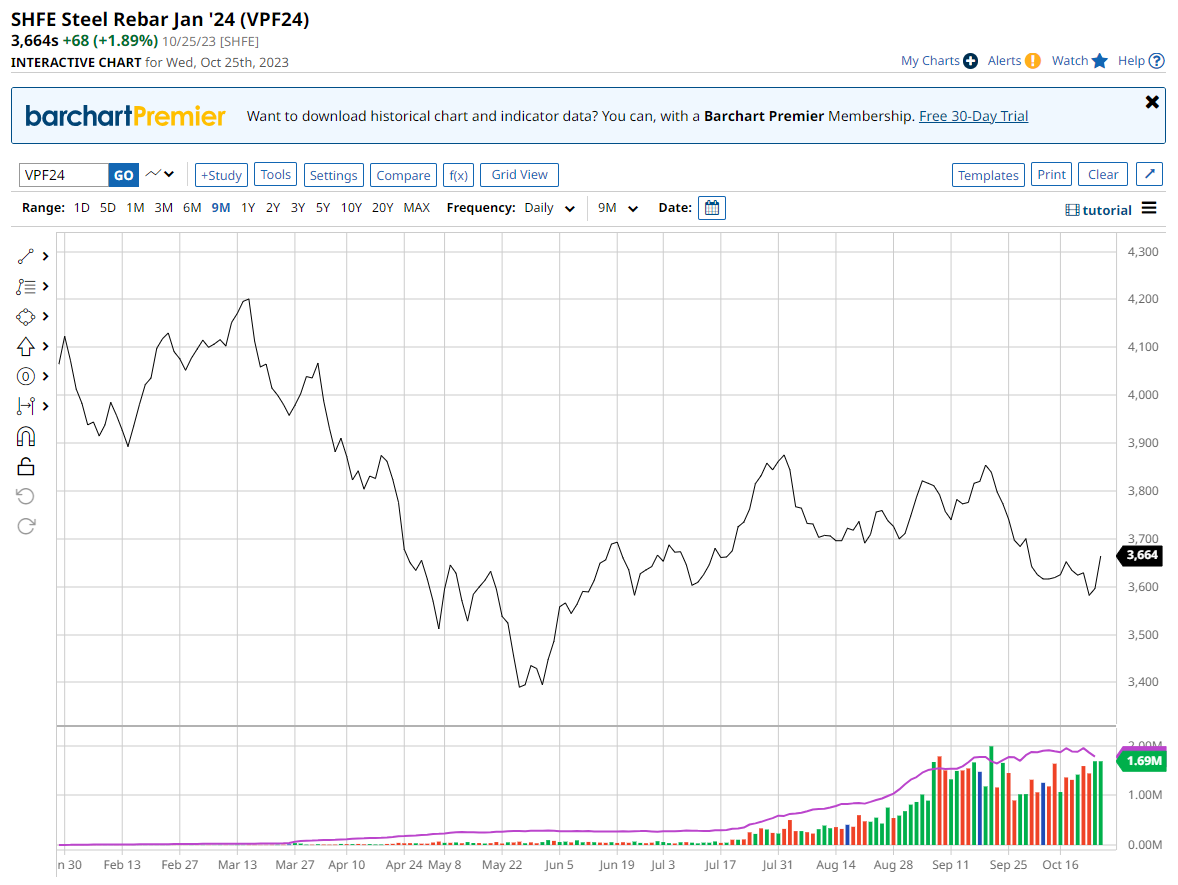Set range to 2Y

[273, 208]
